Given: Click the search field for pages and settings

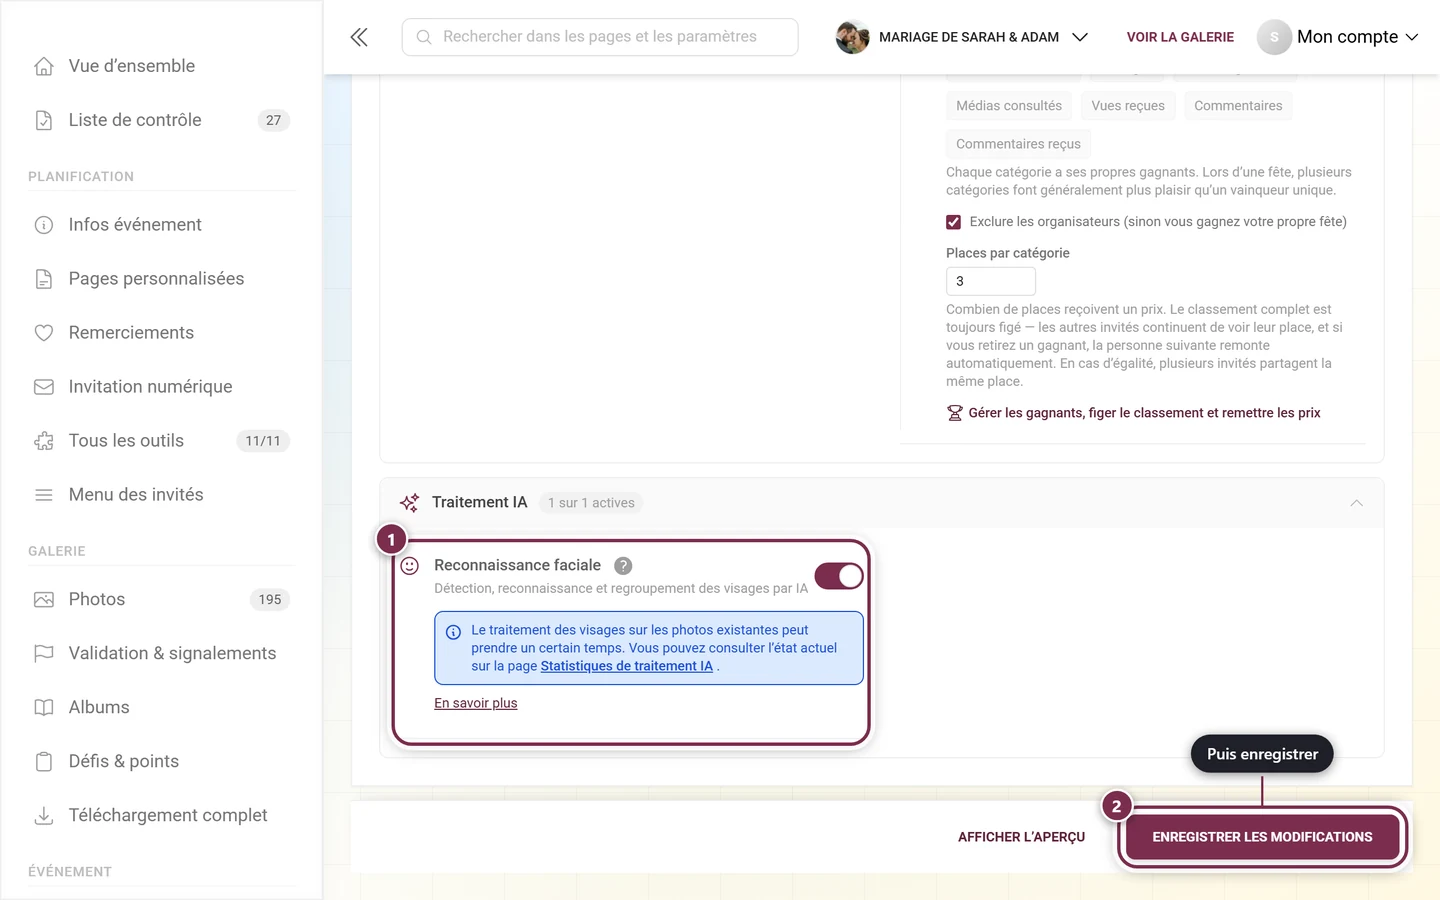Looking at the screenshot, I should [600, 37].
